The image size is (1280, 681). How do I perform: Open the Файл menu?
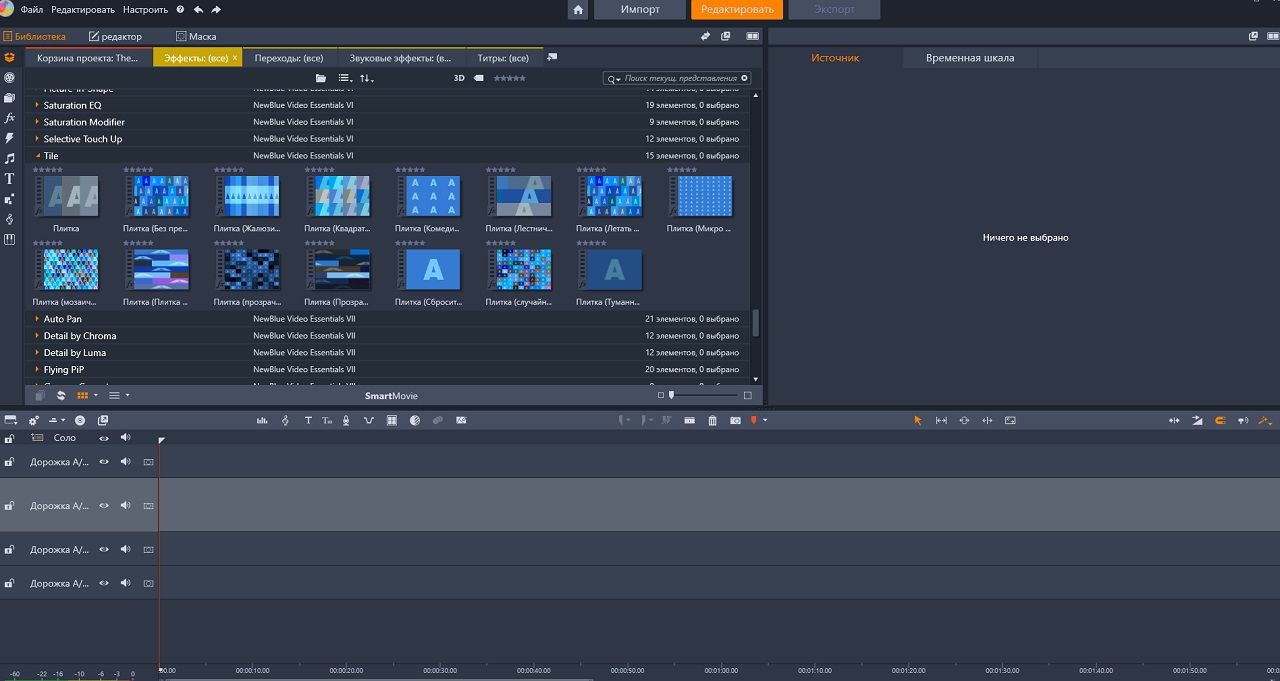(31, 9)
